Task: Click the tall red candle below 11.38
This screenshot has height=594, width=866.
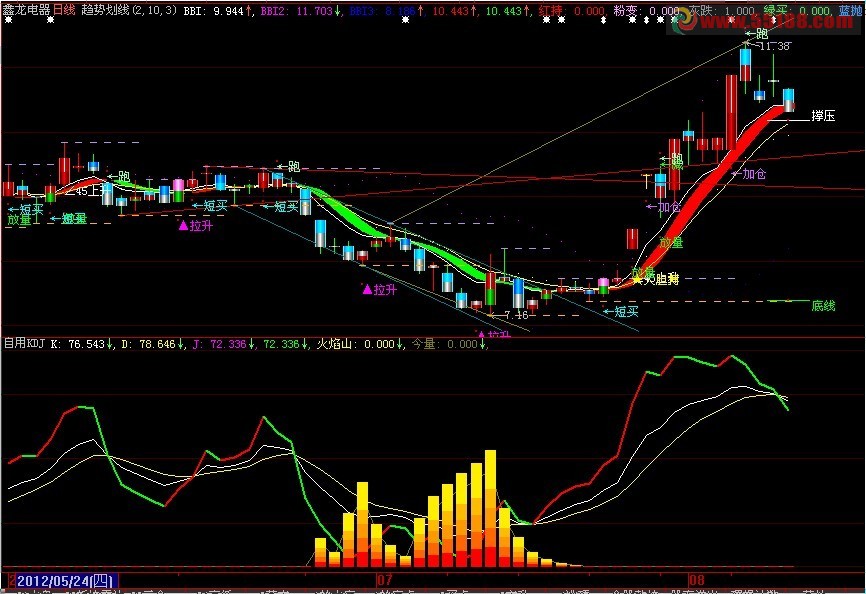Action: tap(731, 112)
